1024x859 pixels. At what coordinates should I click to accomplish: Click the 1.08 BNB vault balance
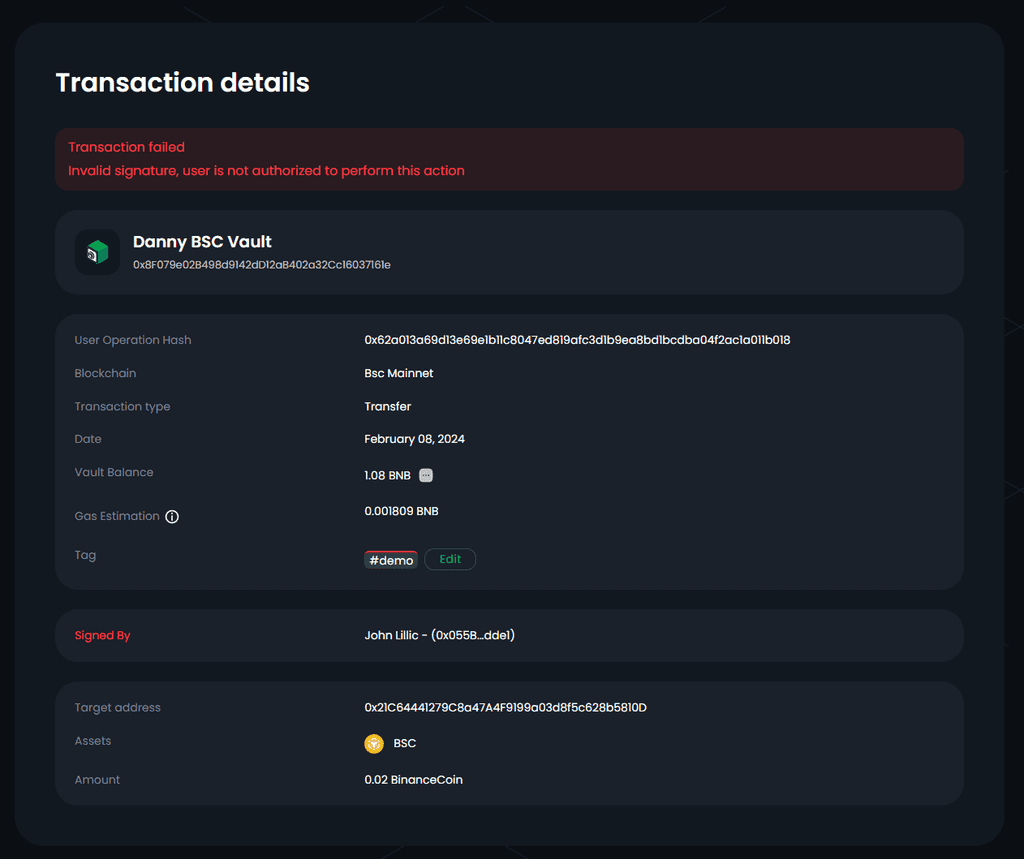point(387,476)
